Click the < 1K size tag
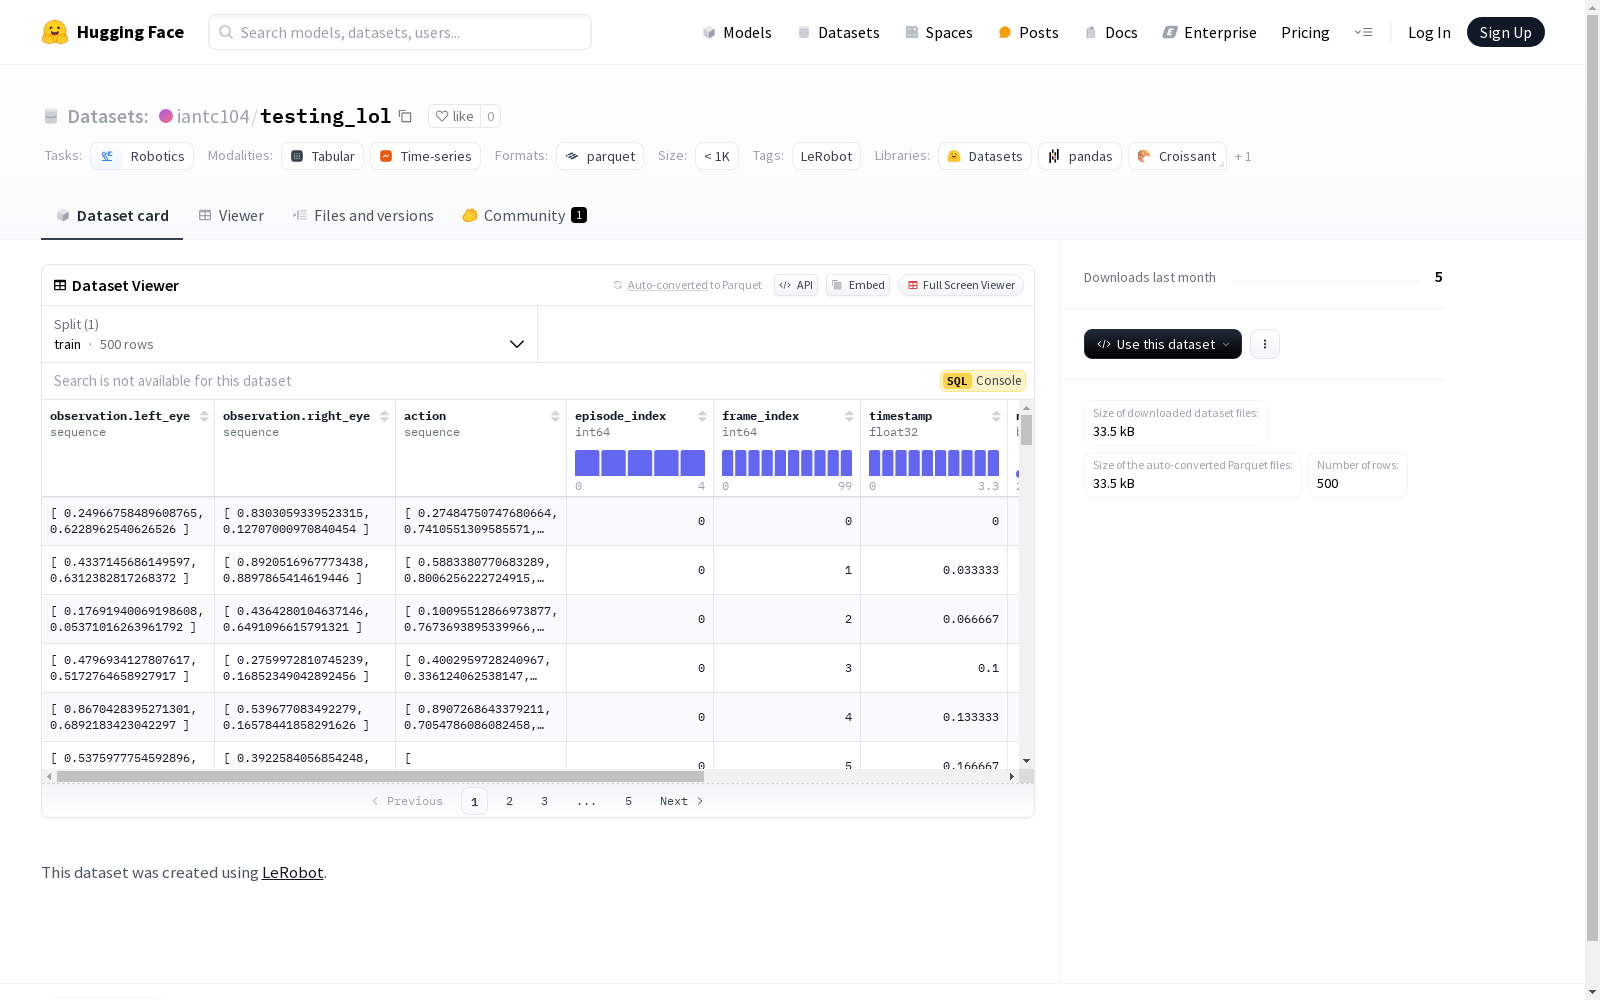This screenshot has width=1600, height=1000. 717,156
